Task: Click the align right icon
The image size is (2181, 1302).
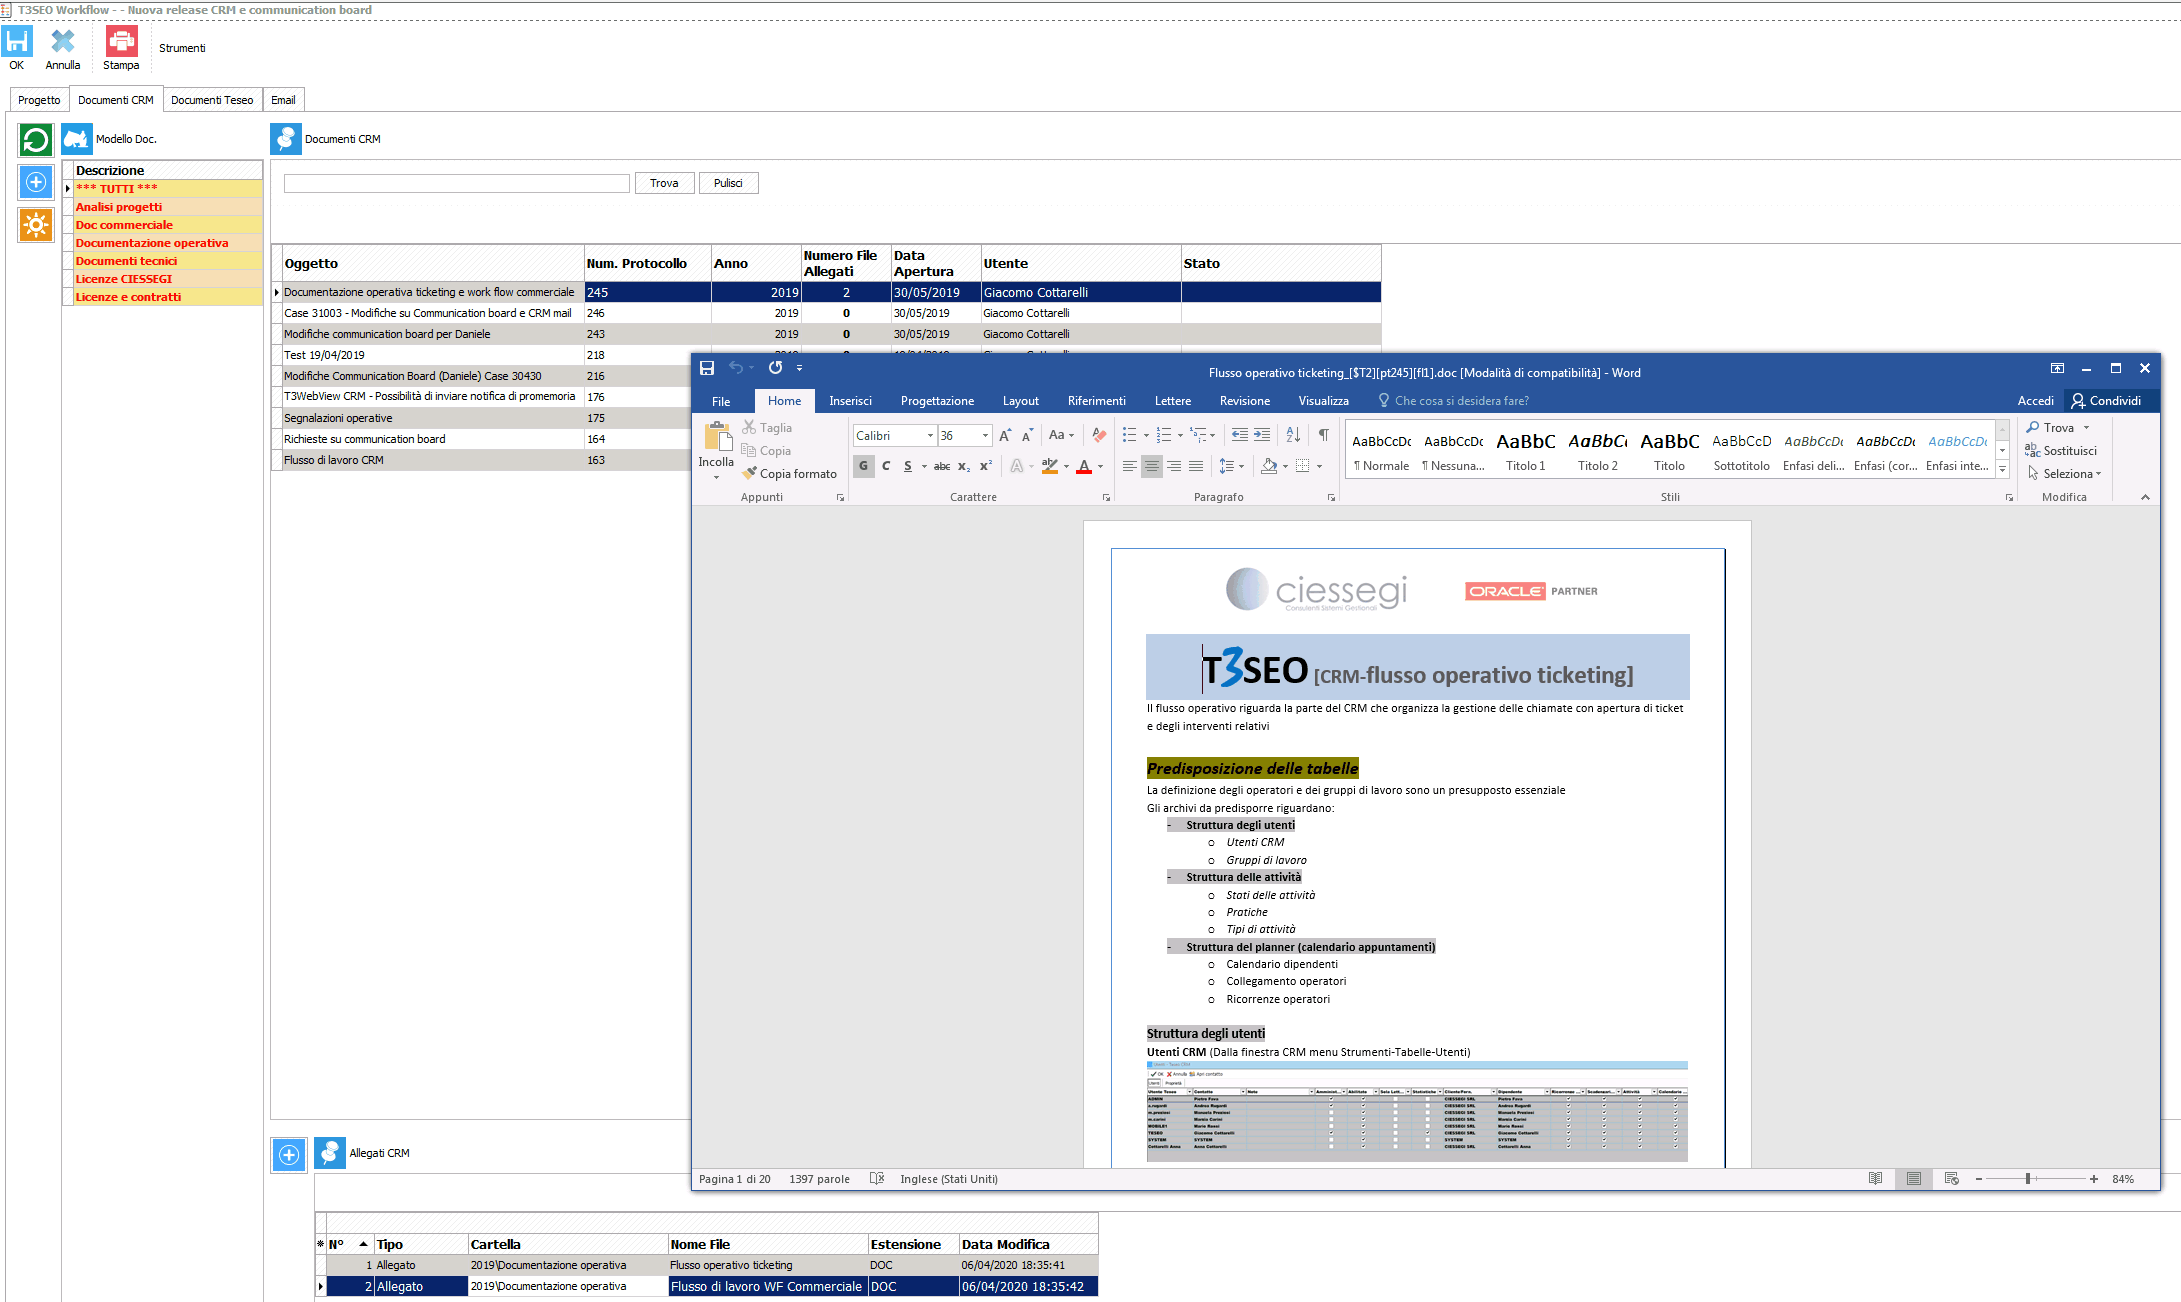Action: 1174,466
